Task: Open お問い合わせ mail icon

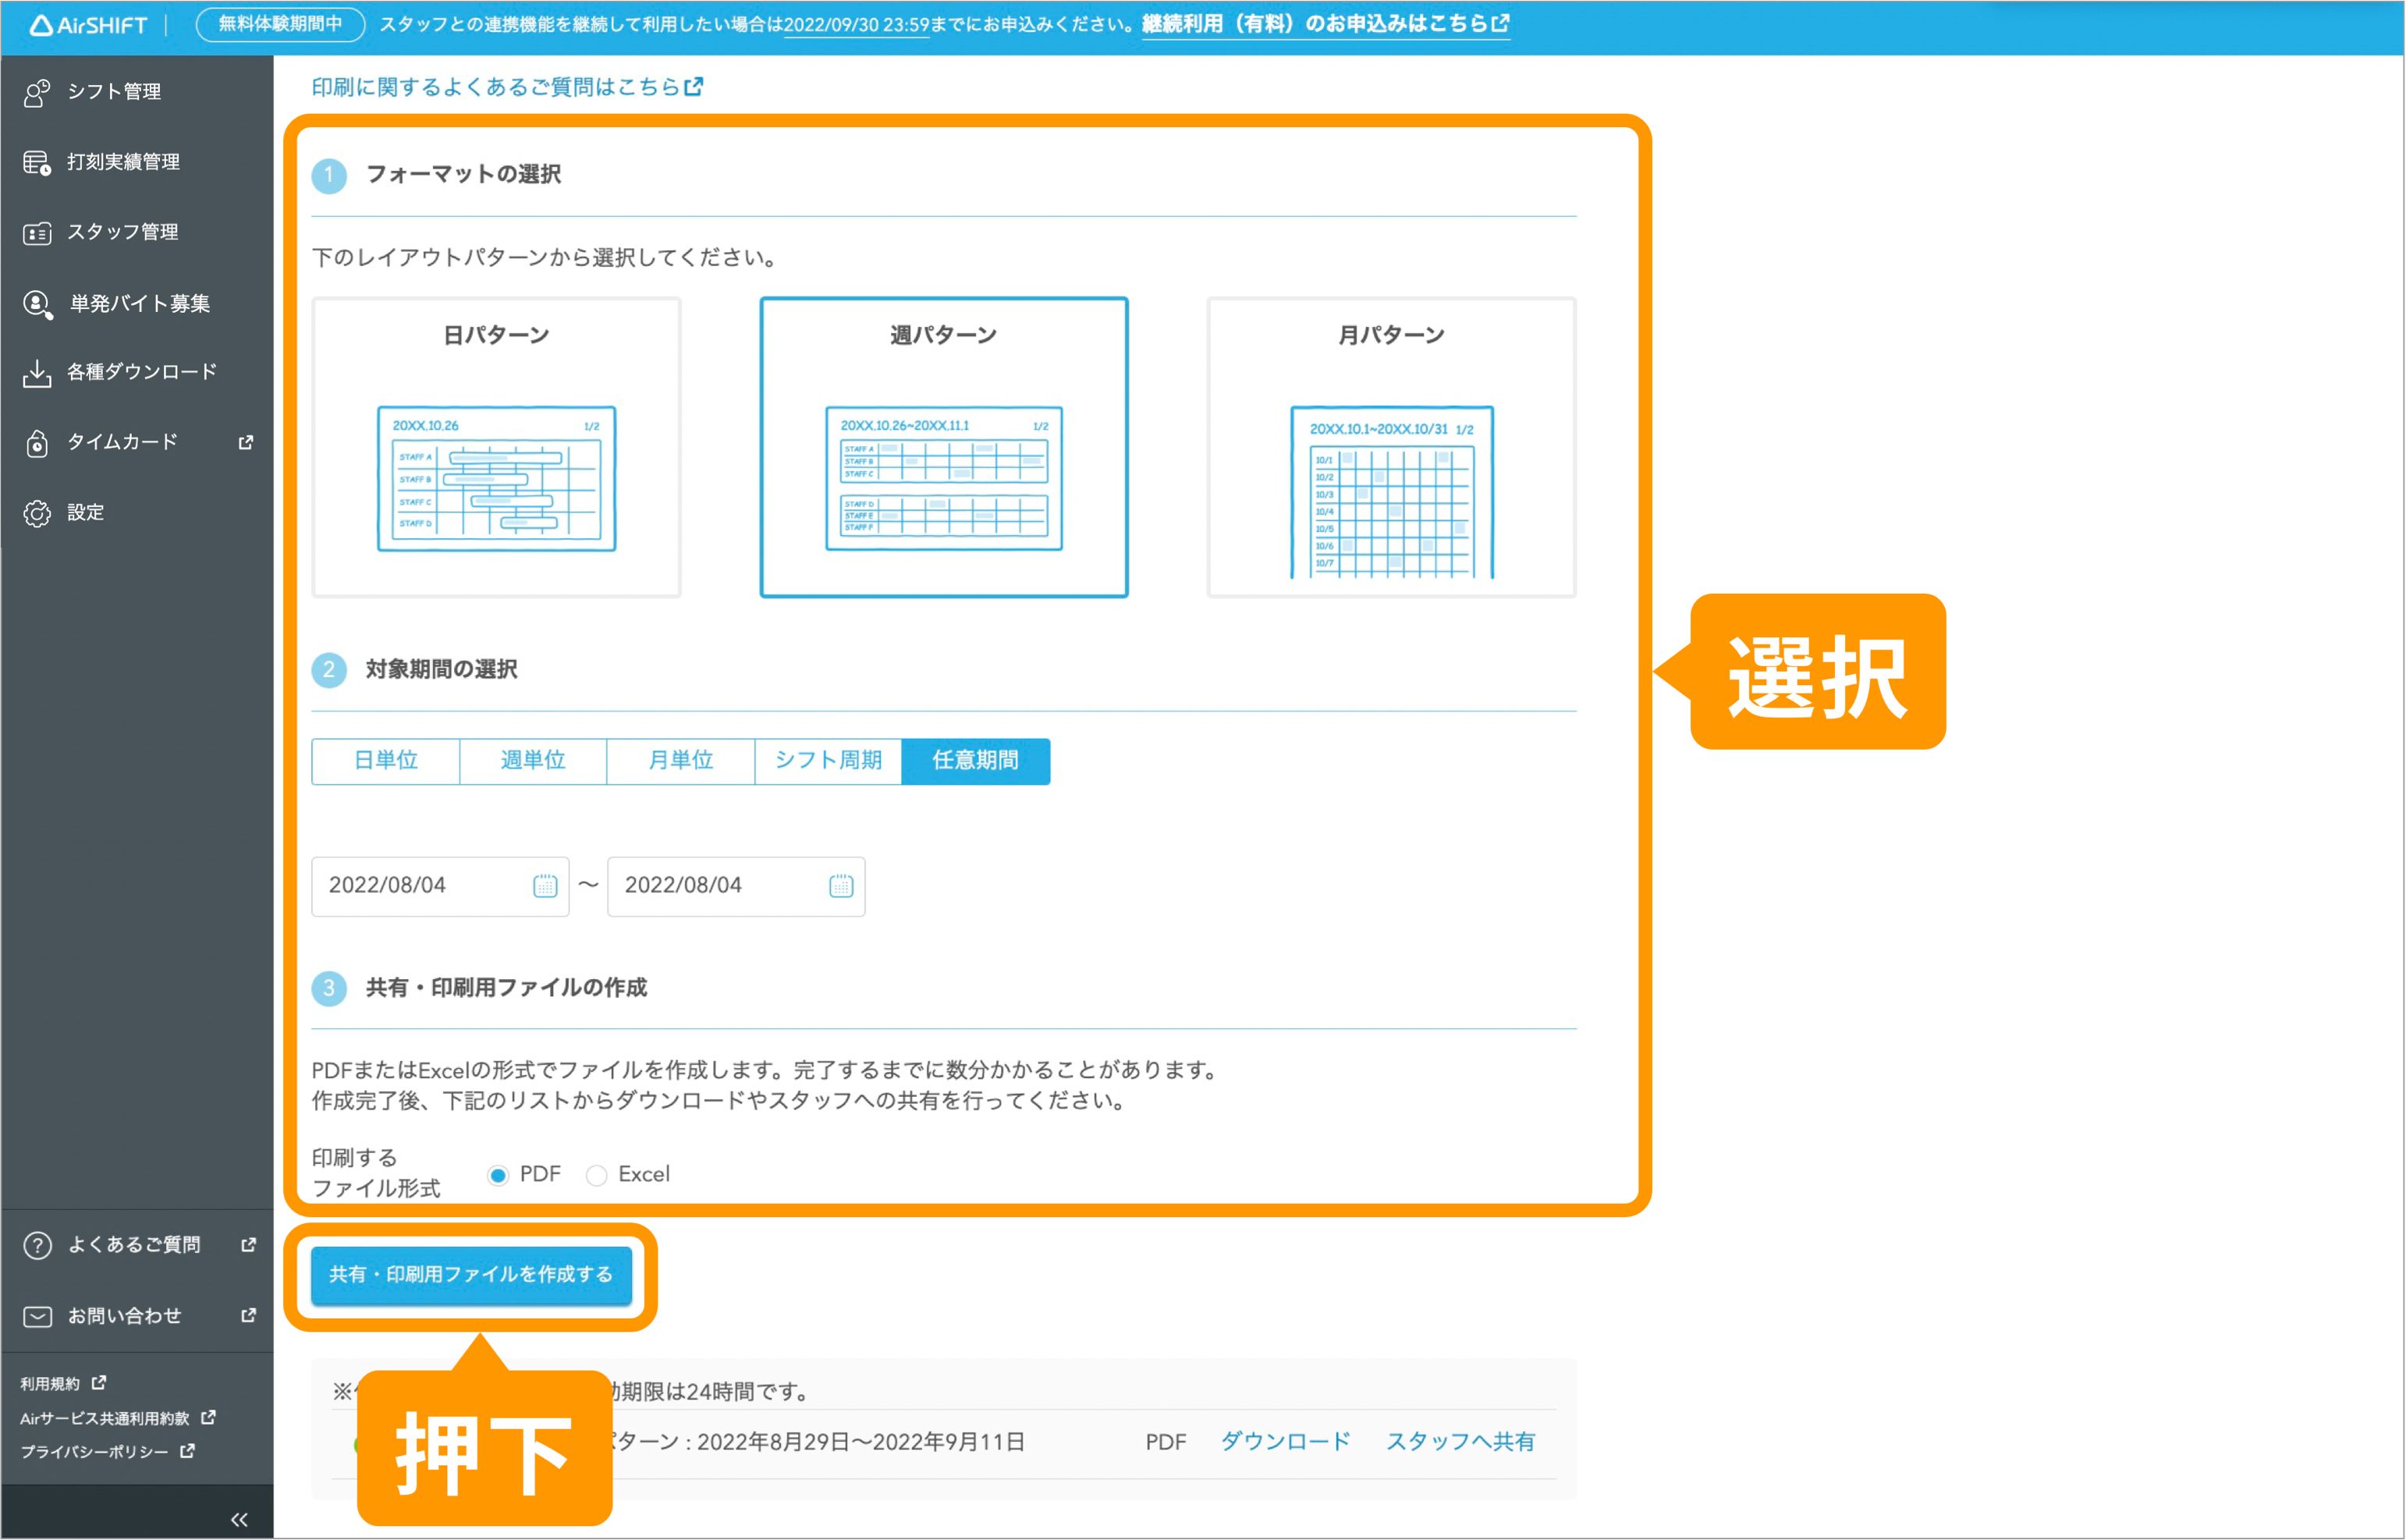Action: [37, 1317]
